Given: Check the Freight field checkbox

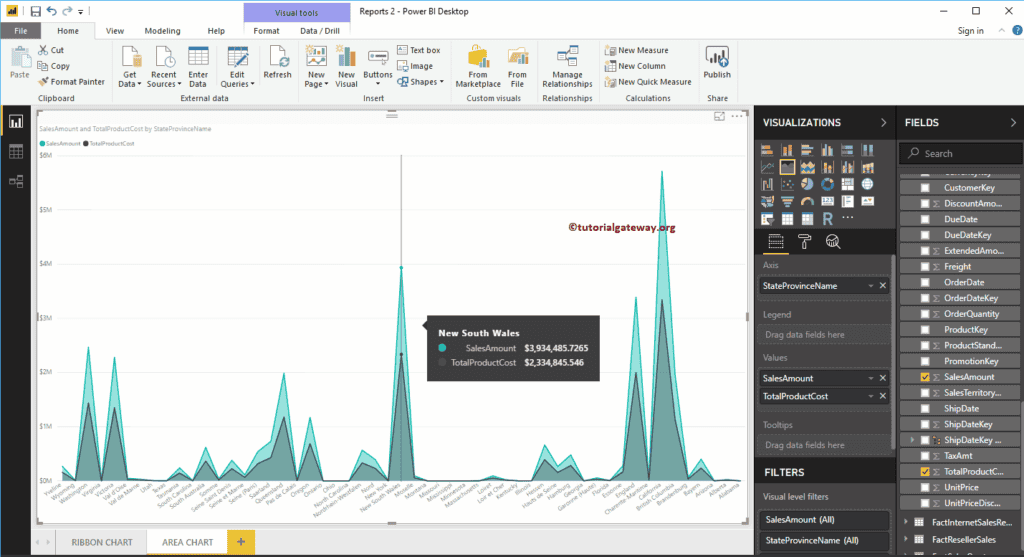Looking at the screenshot, I should pos(925,267).
